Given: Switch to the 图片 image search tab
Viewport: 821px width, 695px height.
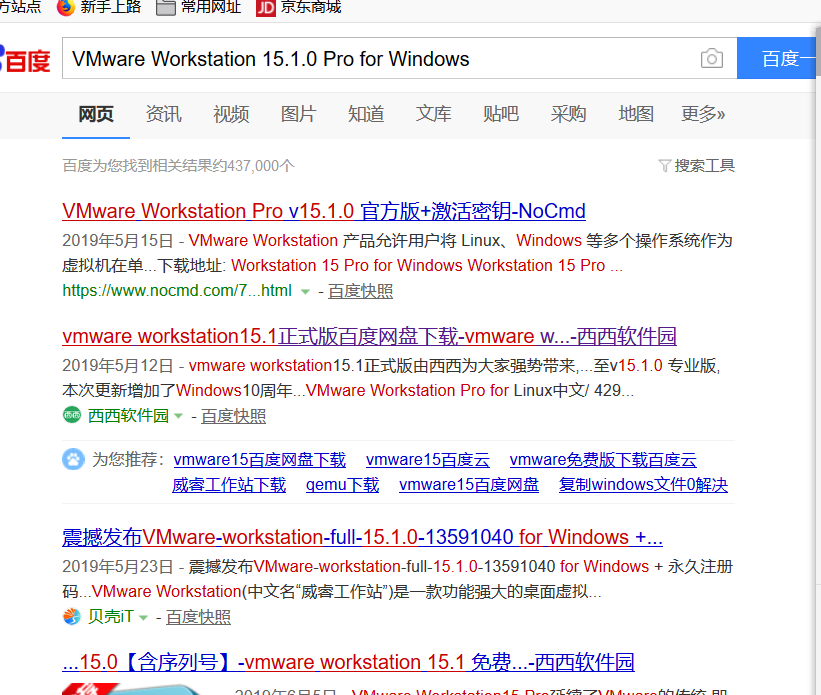Looking at the screenshot, I should pyautogui.click(x=298, y=114).
